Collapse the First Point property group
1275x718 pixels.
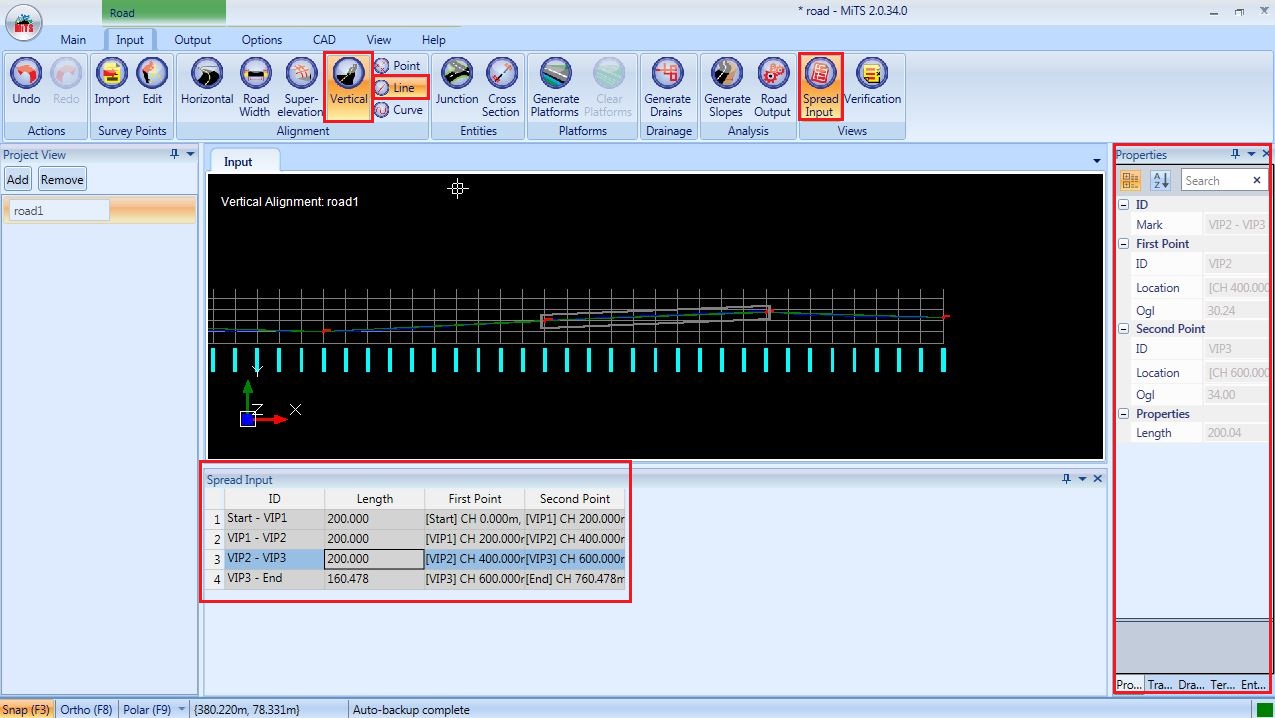pos(1124,244)
